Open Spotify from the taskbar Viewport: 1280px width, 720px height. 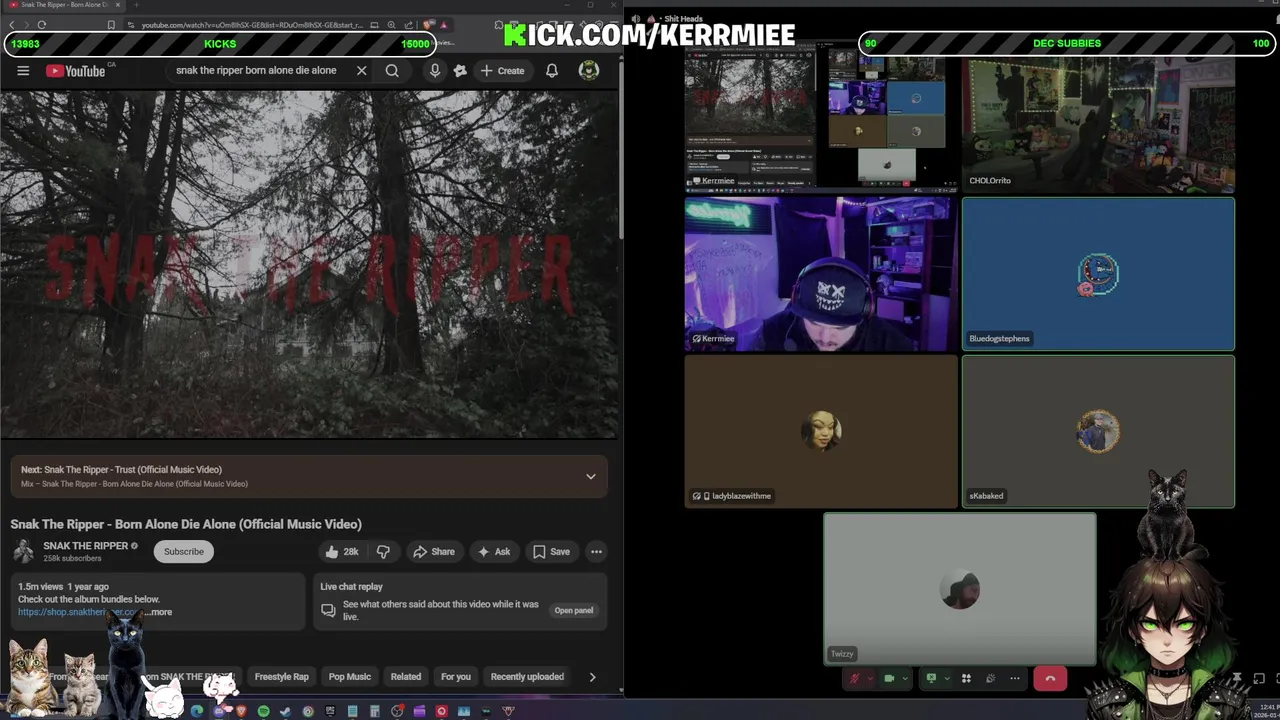click(x=263, y=711)
